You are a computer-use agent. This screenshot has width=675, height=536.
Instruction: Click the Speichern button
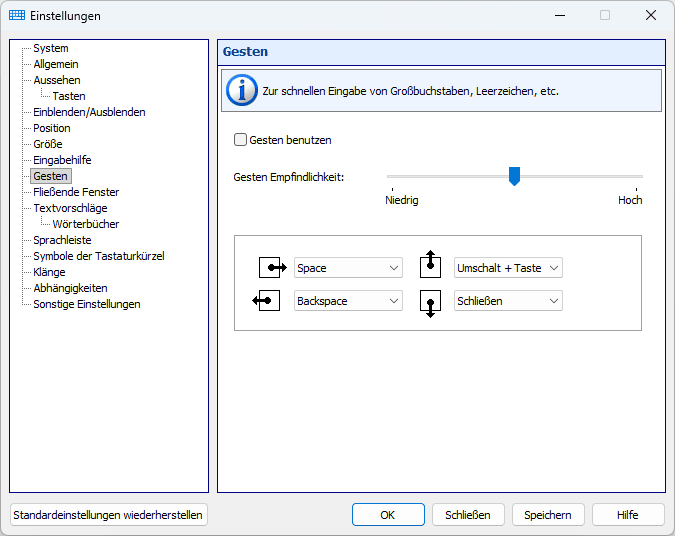(x=548, y=515)
